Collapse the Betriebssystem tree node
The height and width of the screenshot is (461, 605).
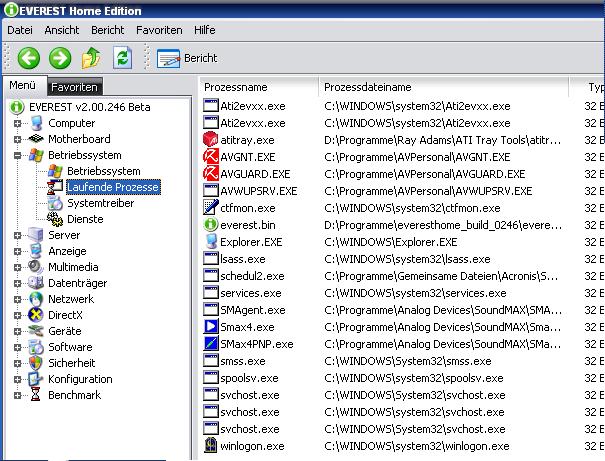click(18, 155)
